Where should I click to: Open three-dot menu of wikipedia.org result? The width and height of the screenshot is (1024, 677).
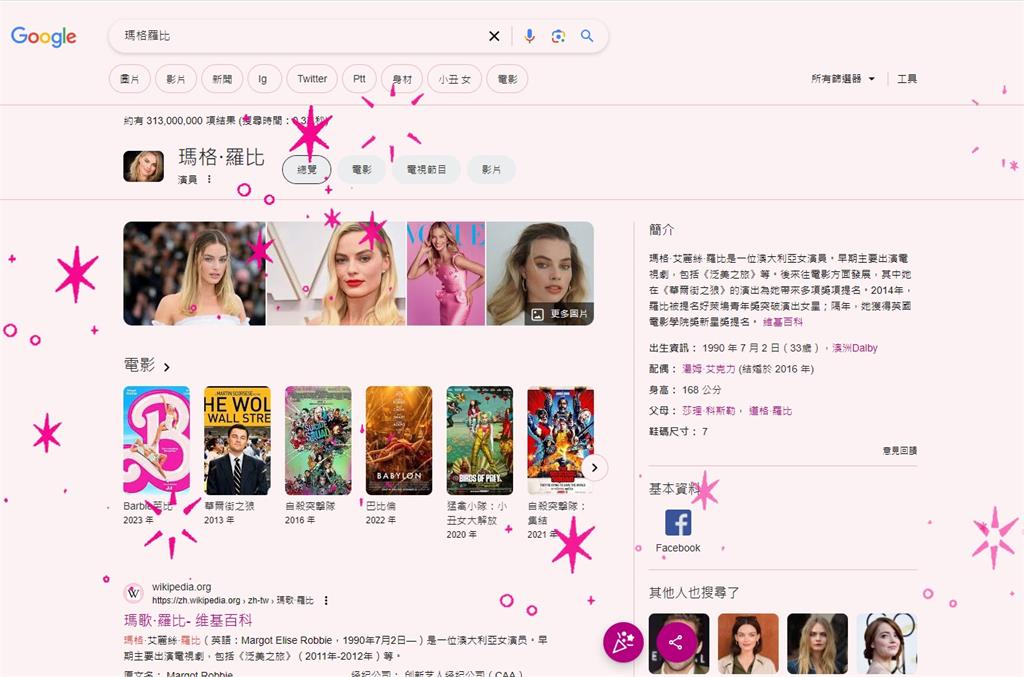click(326, 601)
